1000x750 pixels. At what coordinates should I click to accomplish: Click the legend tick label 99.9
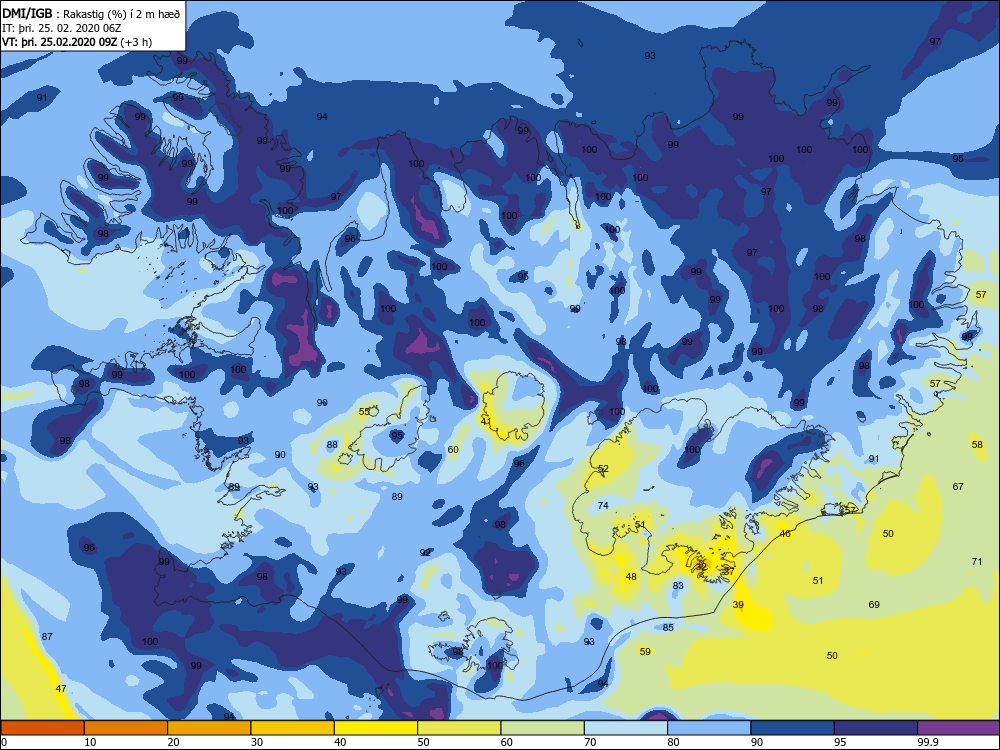click(927, 742)
